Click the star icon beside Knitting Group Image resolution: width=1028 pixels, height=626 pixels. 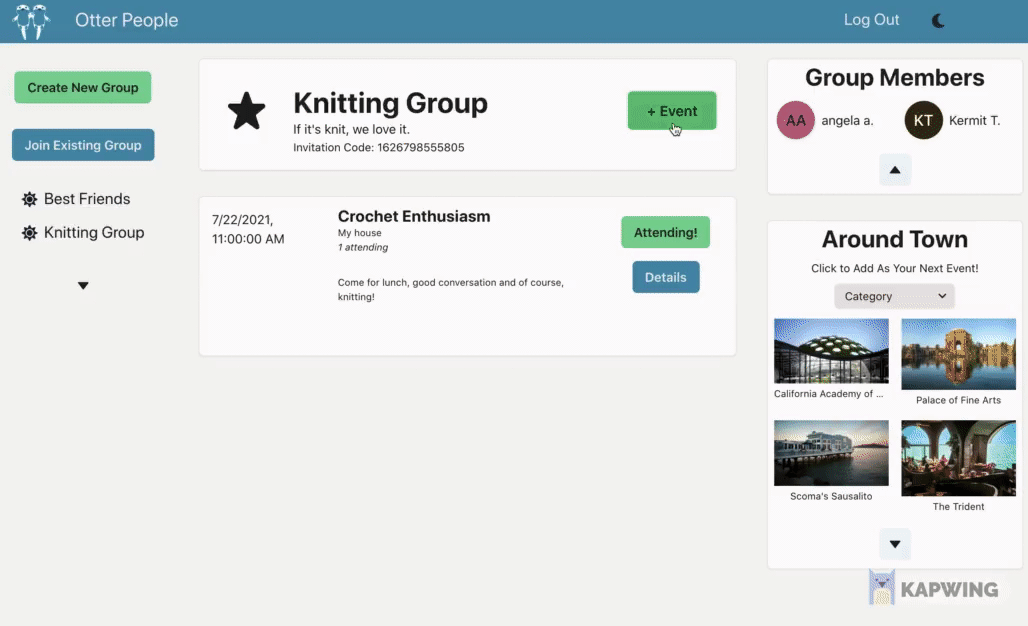[247, 111]
